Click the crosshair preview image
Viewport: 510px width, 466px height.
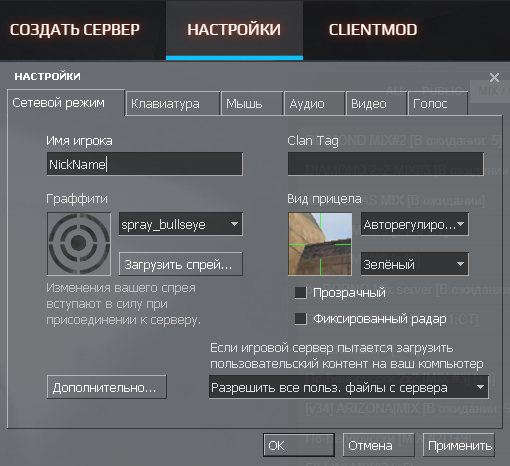point(320,244)
